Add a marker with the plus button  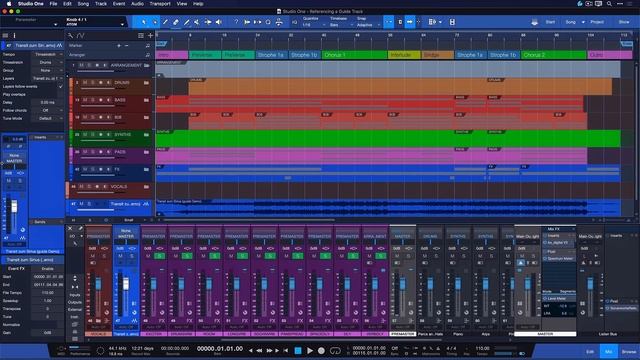(x=119, y=46)
